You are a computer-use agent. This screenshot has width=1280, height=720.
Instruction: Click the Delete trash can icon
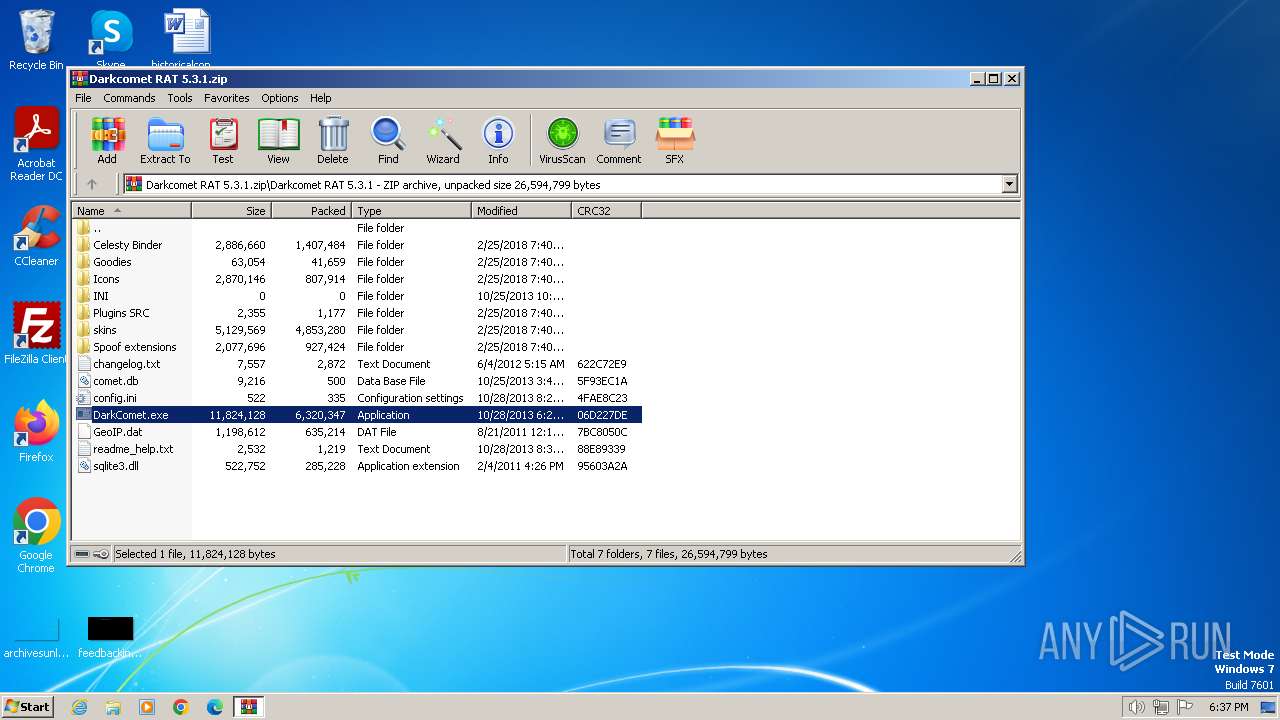pyautogui.click(x=333, y=140)
